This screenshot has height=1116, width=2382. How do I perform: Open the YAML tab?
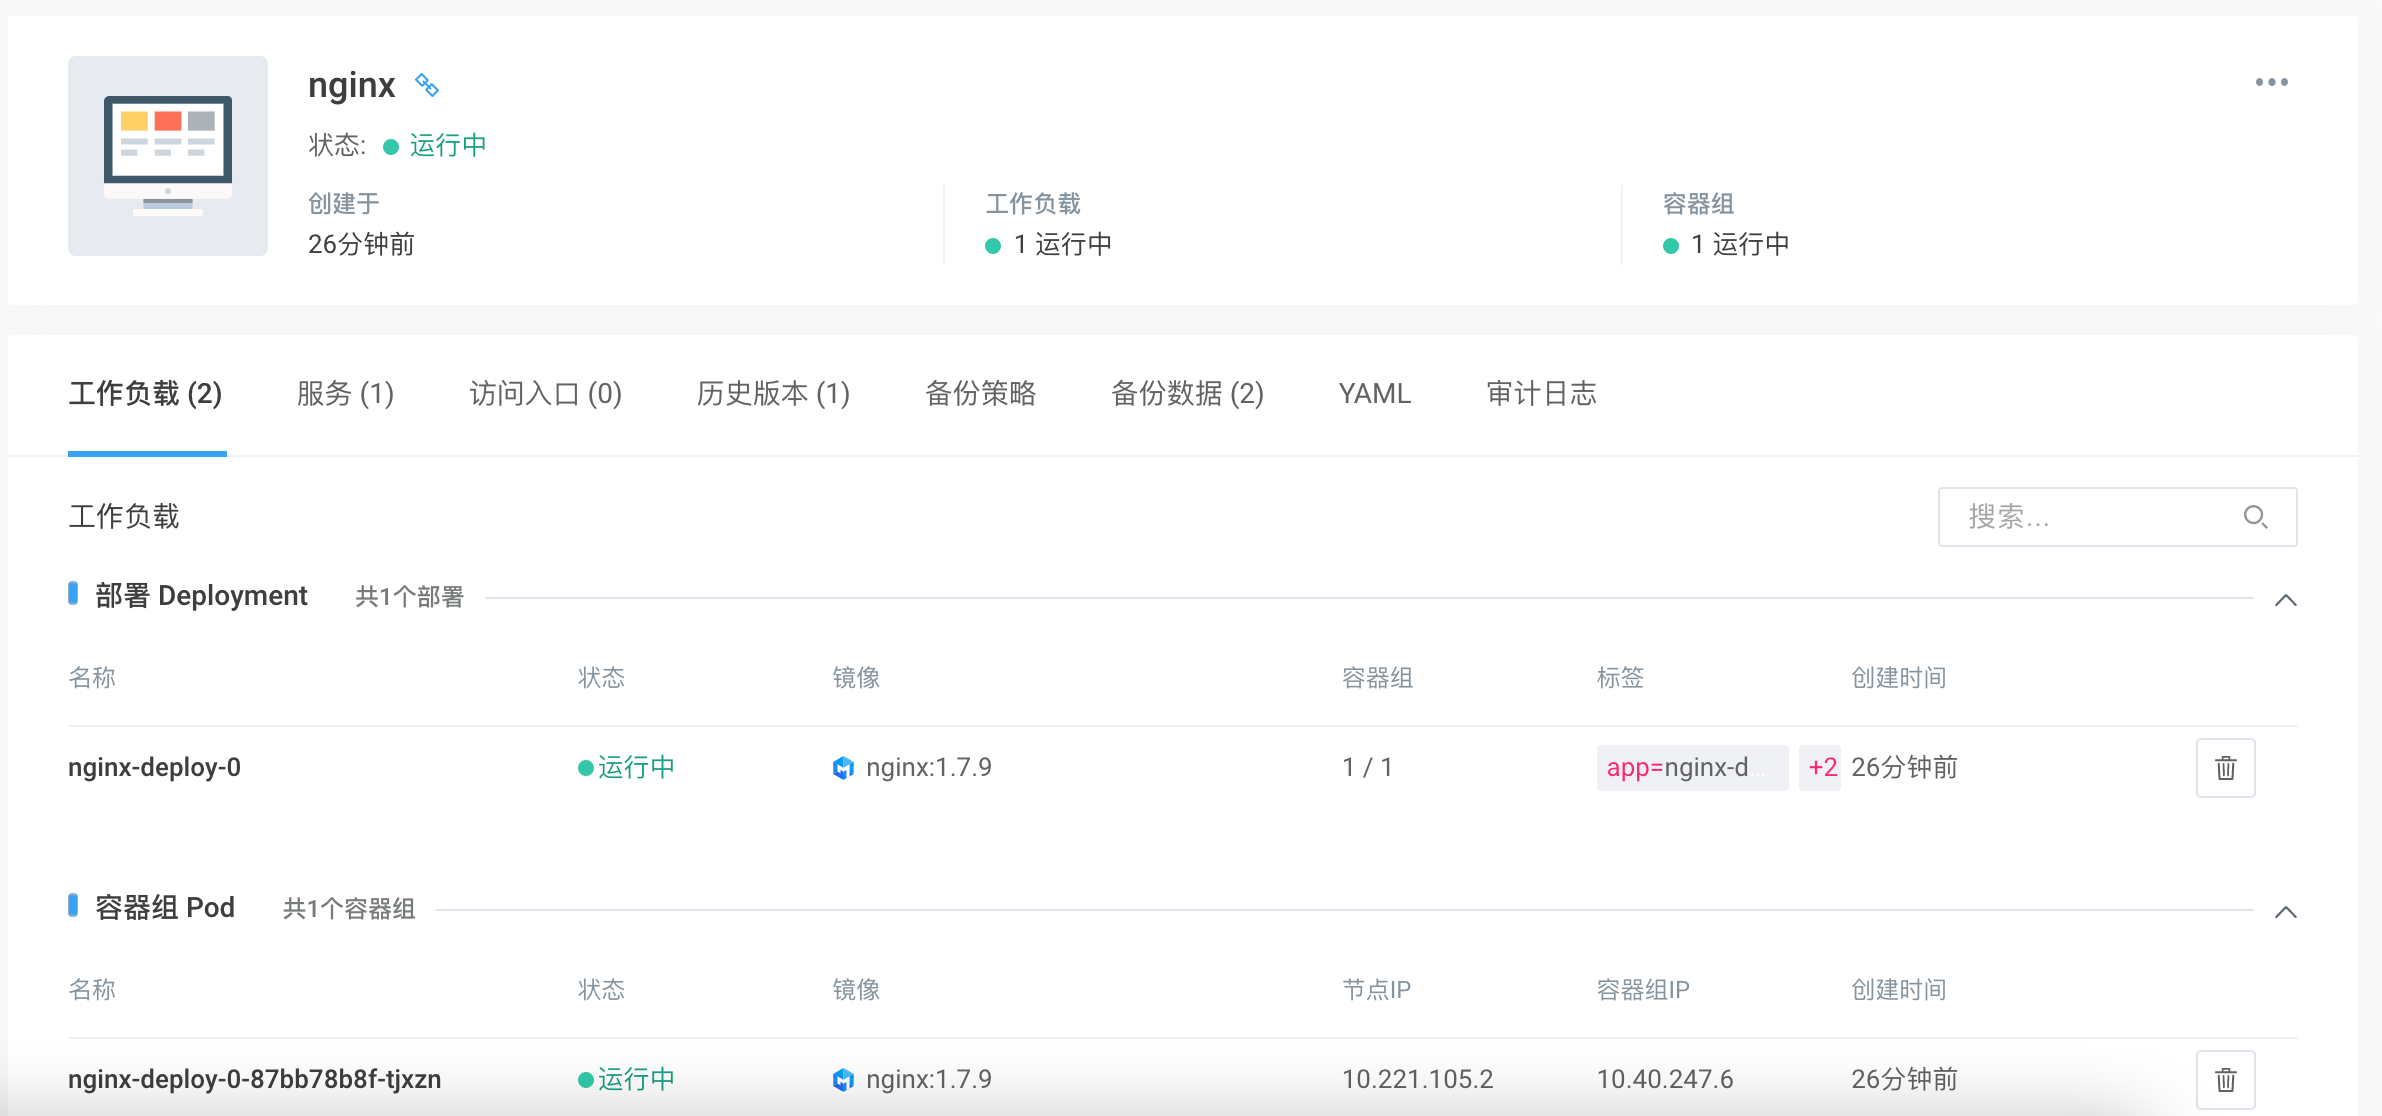click(1374, 394)
